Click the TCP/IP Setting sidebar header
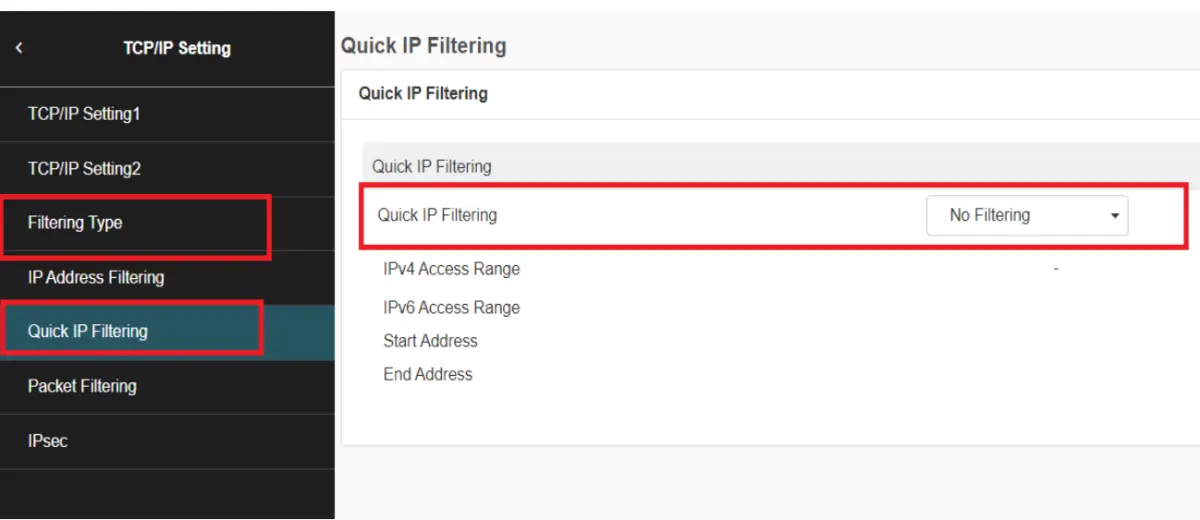 [x=177, y=48]
